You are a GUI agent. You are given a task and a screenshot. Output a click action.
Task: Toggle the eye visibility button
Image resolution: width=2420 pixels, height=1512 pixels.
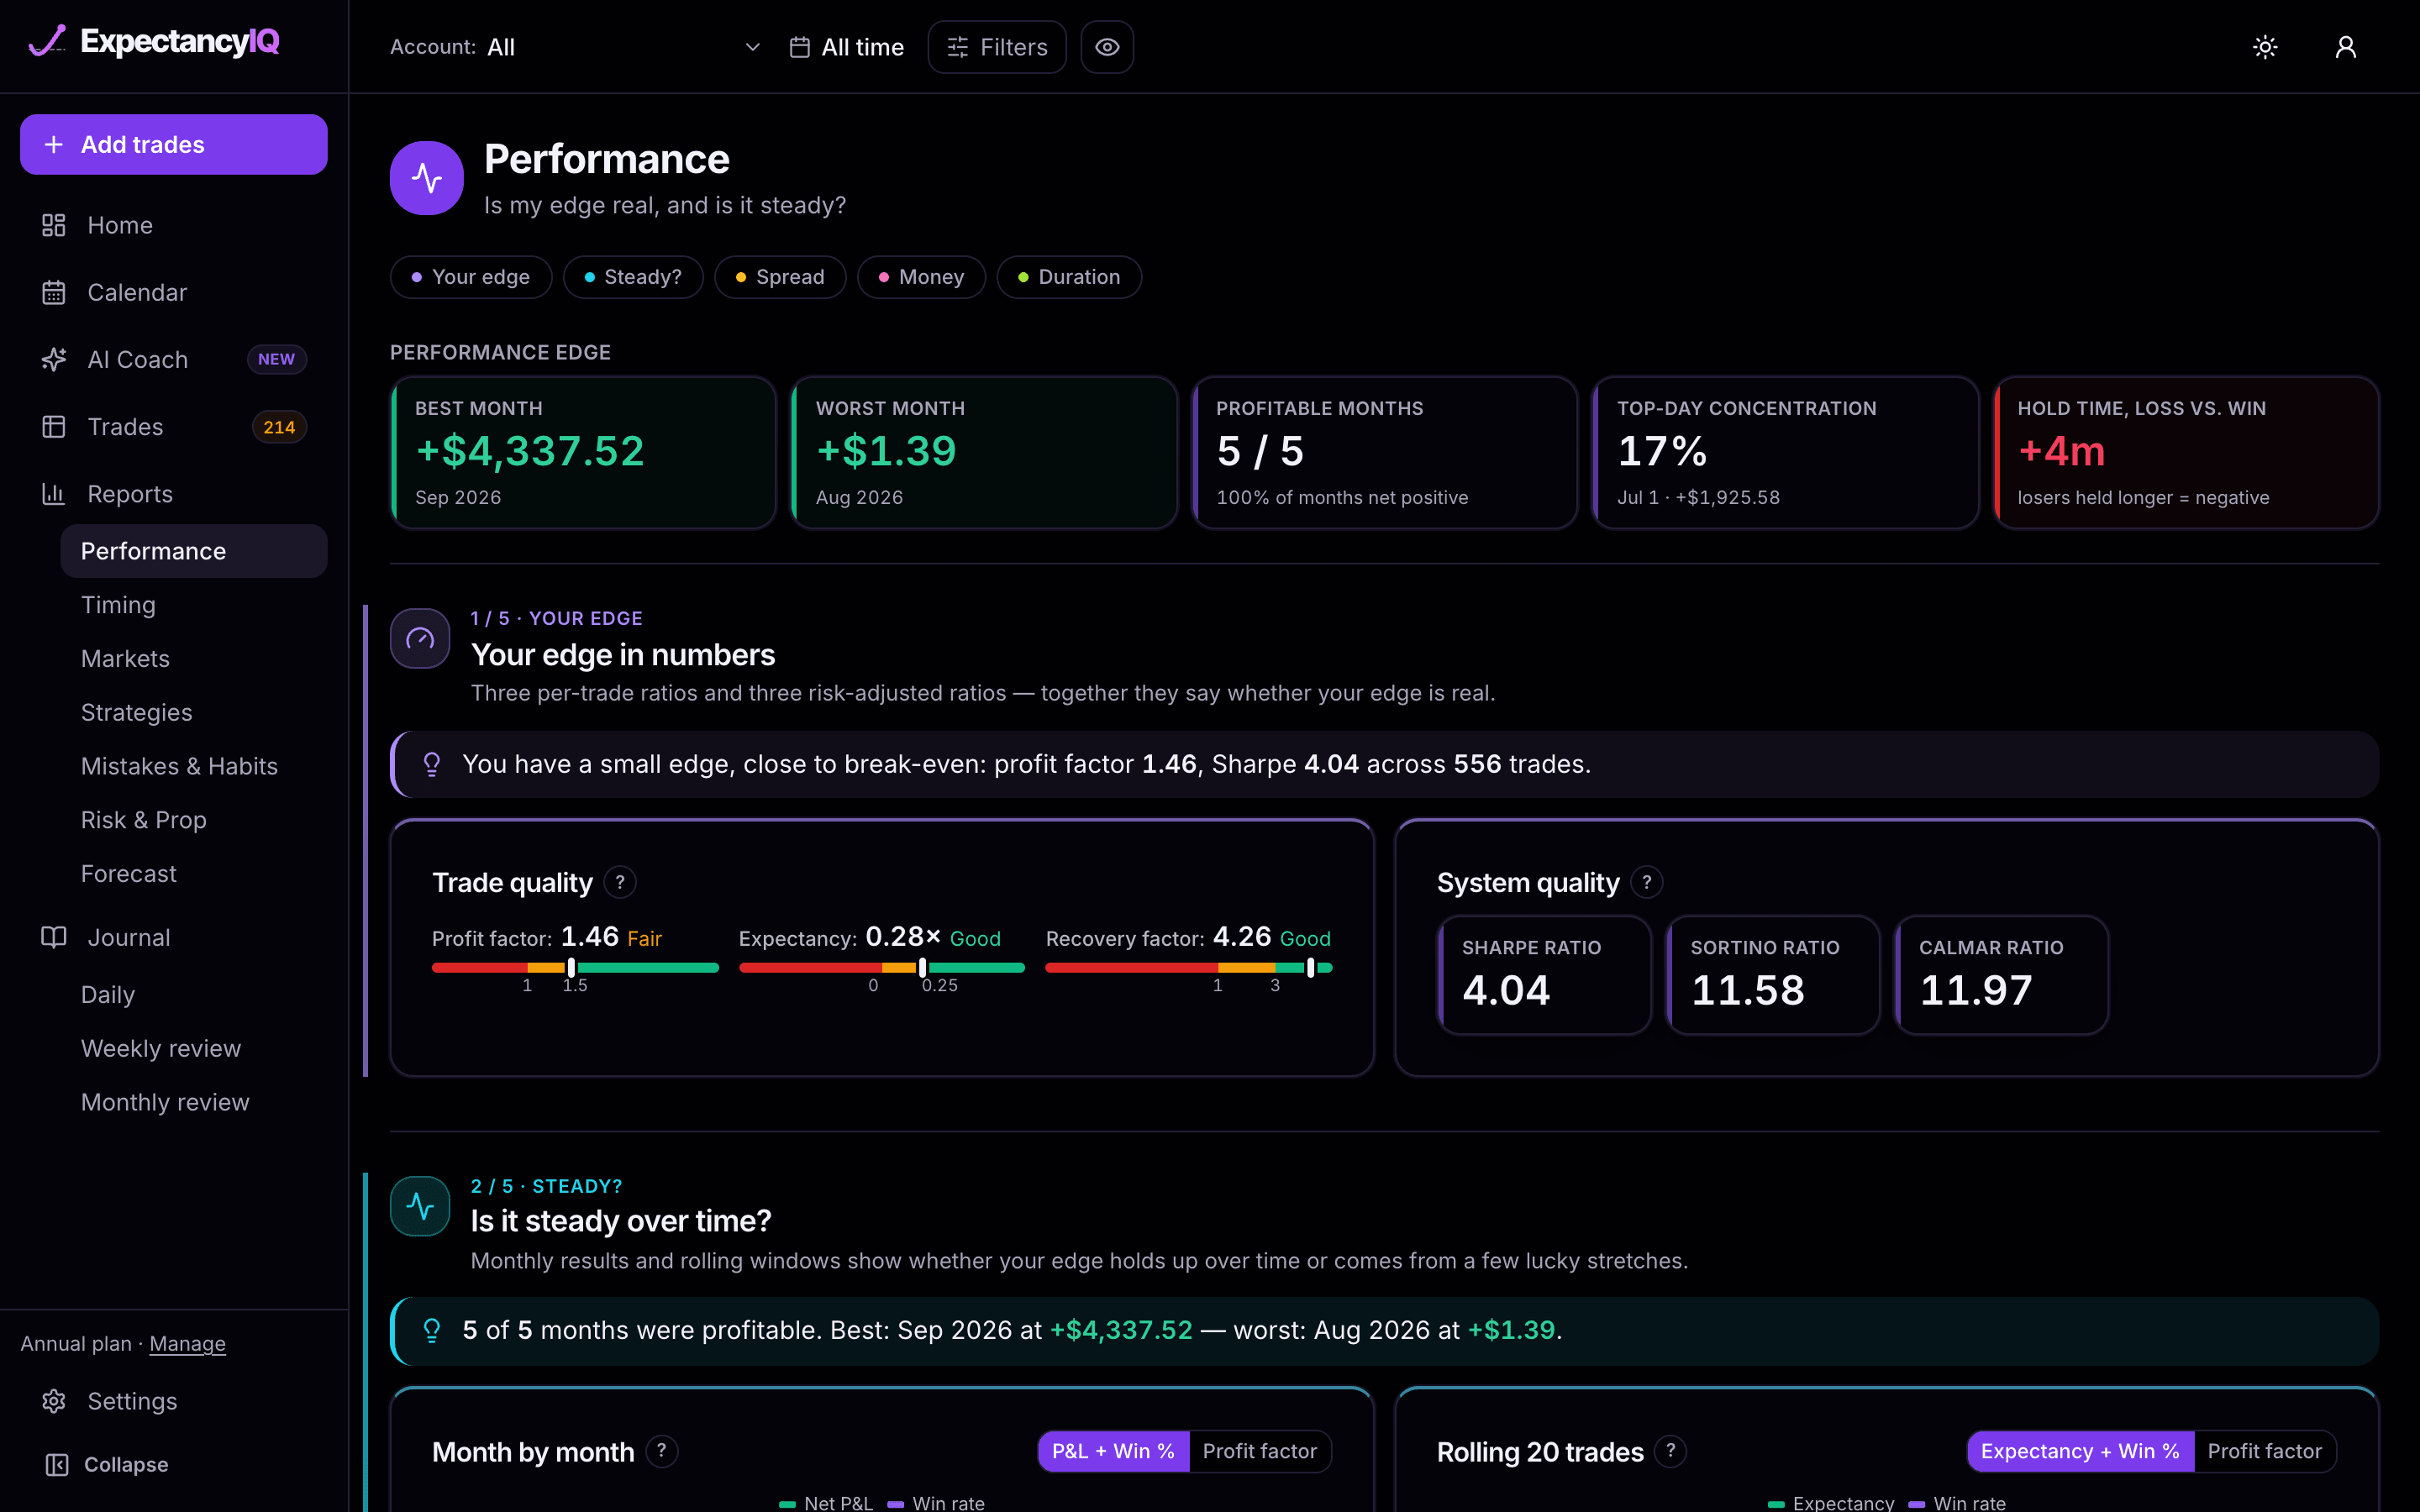1107,47
